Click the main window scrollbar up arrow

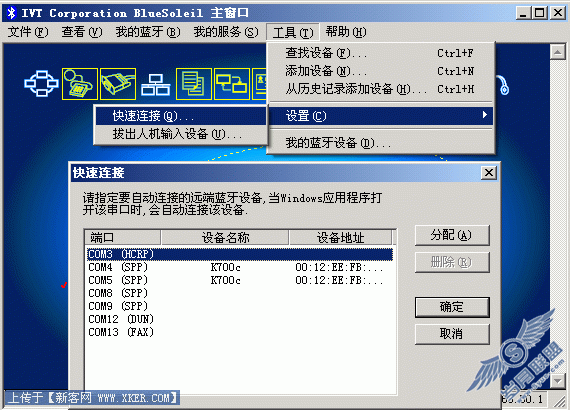click(557, 52)
